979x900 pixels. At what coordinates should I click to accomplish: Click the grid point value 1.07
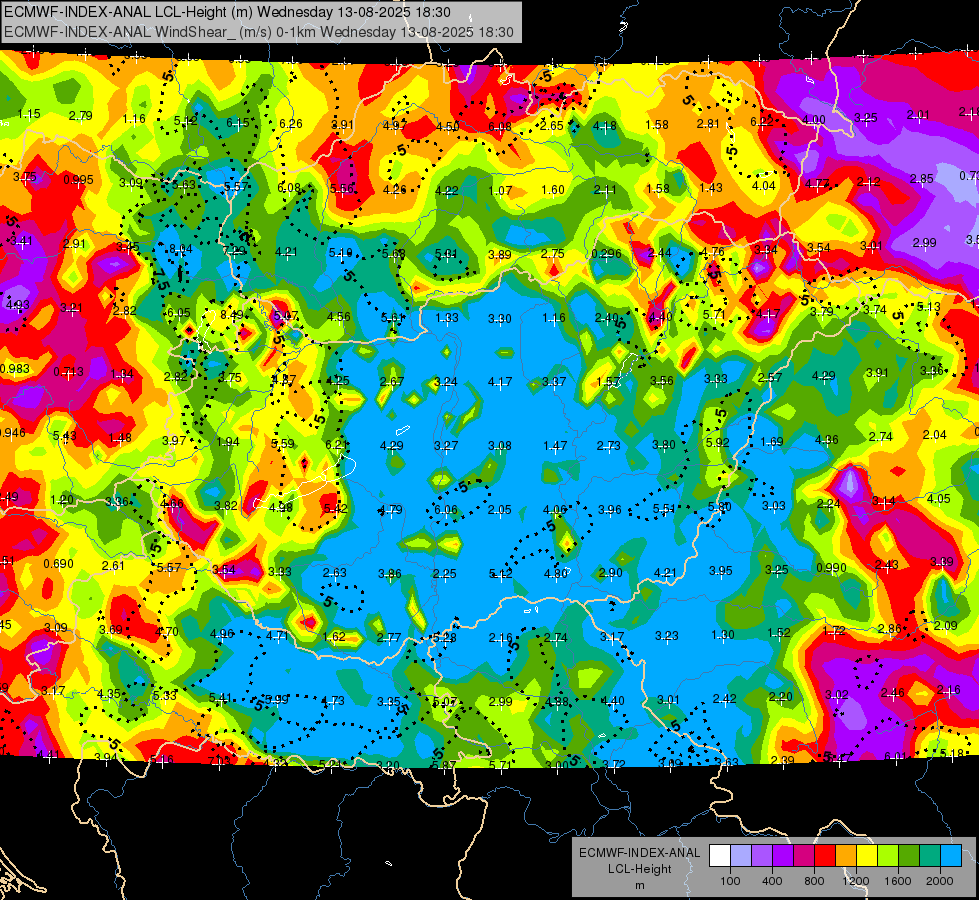click(x=500, y=190)
